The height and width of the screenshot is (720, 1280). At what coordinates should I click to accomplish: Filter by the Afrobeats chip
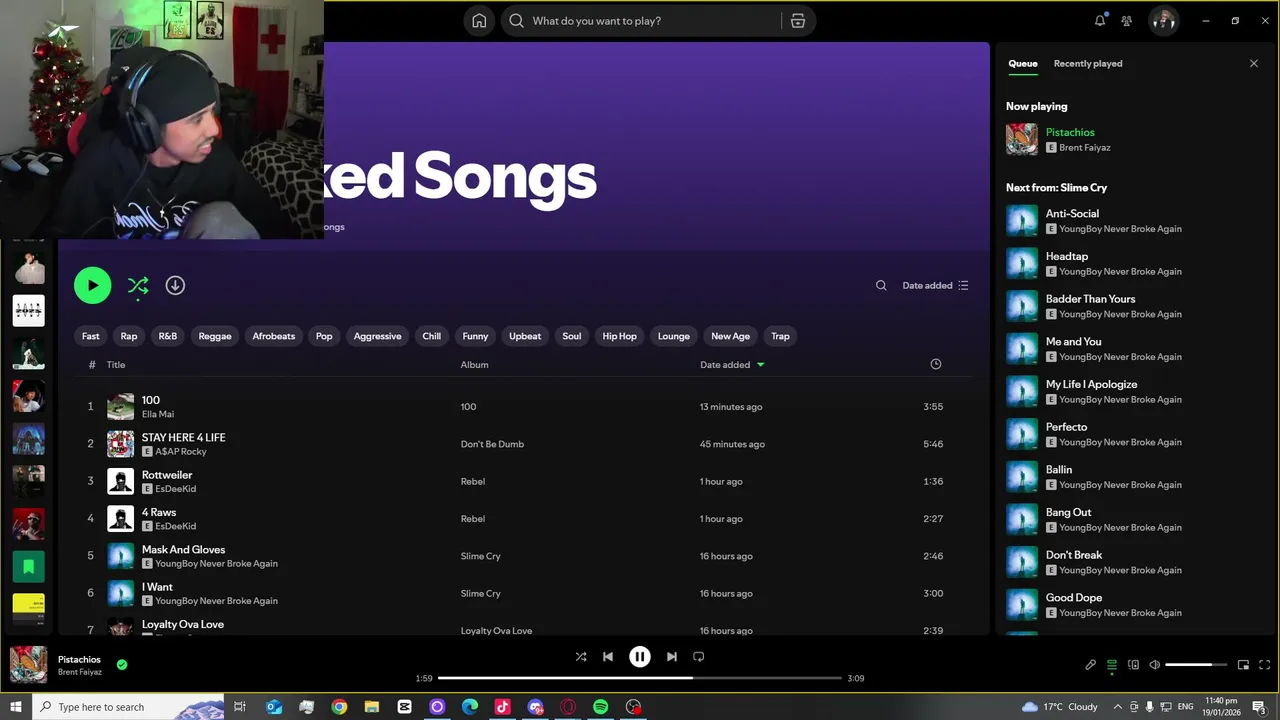pos(274,336)
